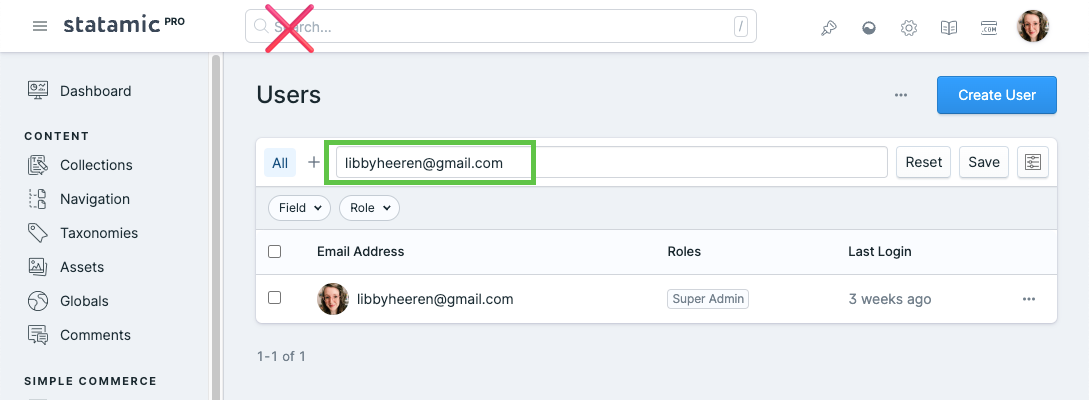Open the hamburger navigation menu
1089x400 pixels.
click(x=40, y=26)
